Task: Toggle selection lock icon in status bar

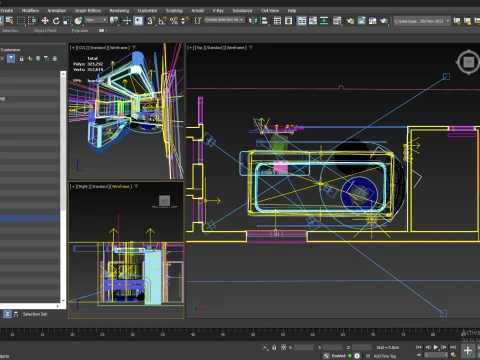Action: [x=274, y=347]
